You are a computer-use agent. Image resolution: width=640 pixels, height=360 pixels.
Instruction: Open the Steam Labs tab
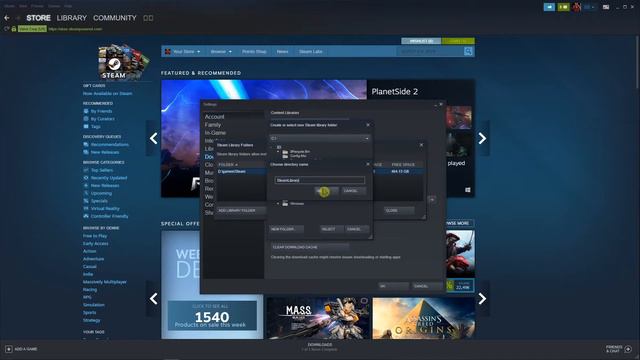point(311,51)
